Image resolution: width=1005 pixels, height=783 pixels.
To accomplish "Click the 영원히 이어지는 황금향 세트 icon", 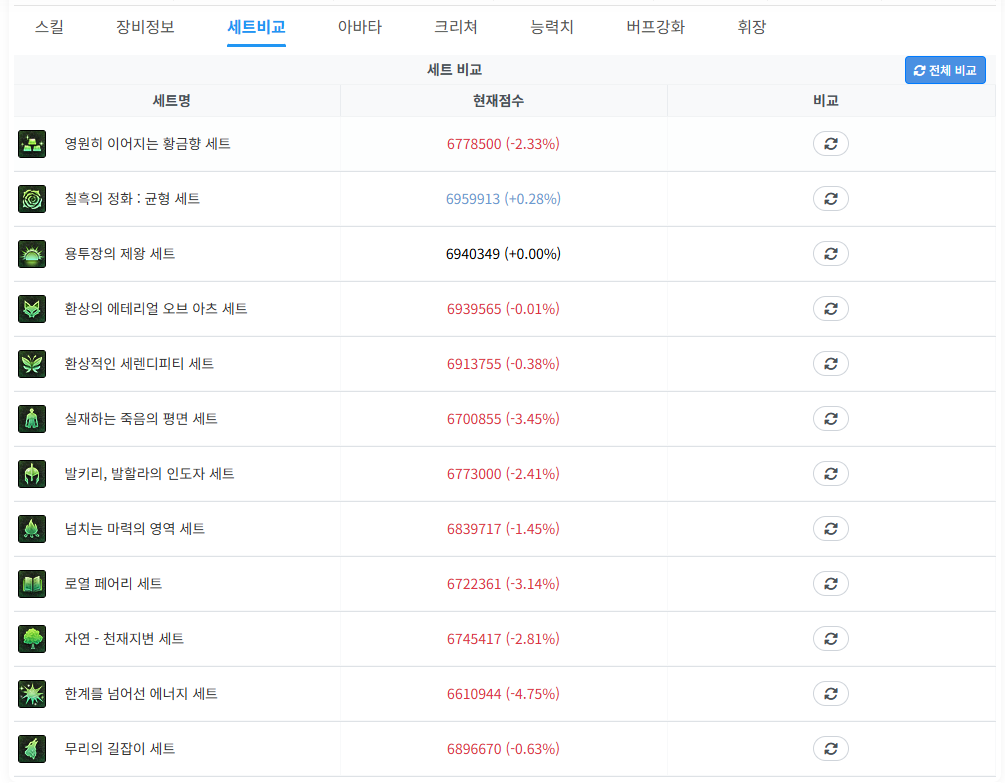I will (32, 144).
